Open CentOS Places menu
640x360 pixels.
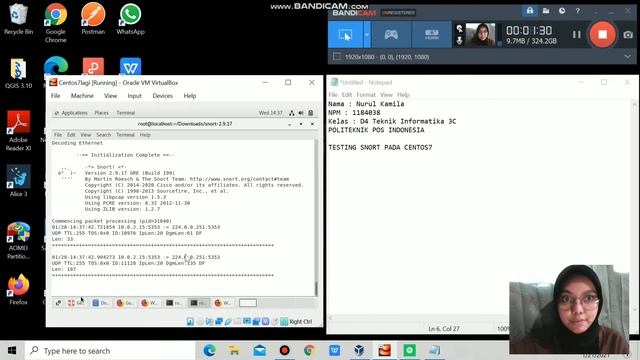[x=102, y=113]
